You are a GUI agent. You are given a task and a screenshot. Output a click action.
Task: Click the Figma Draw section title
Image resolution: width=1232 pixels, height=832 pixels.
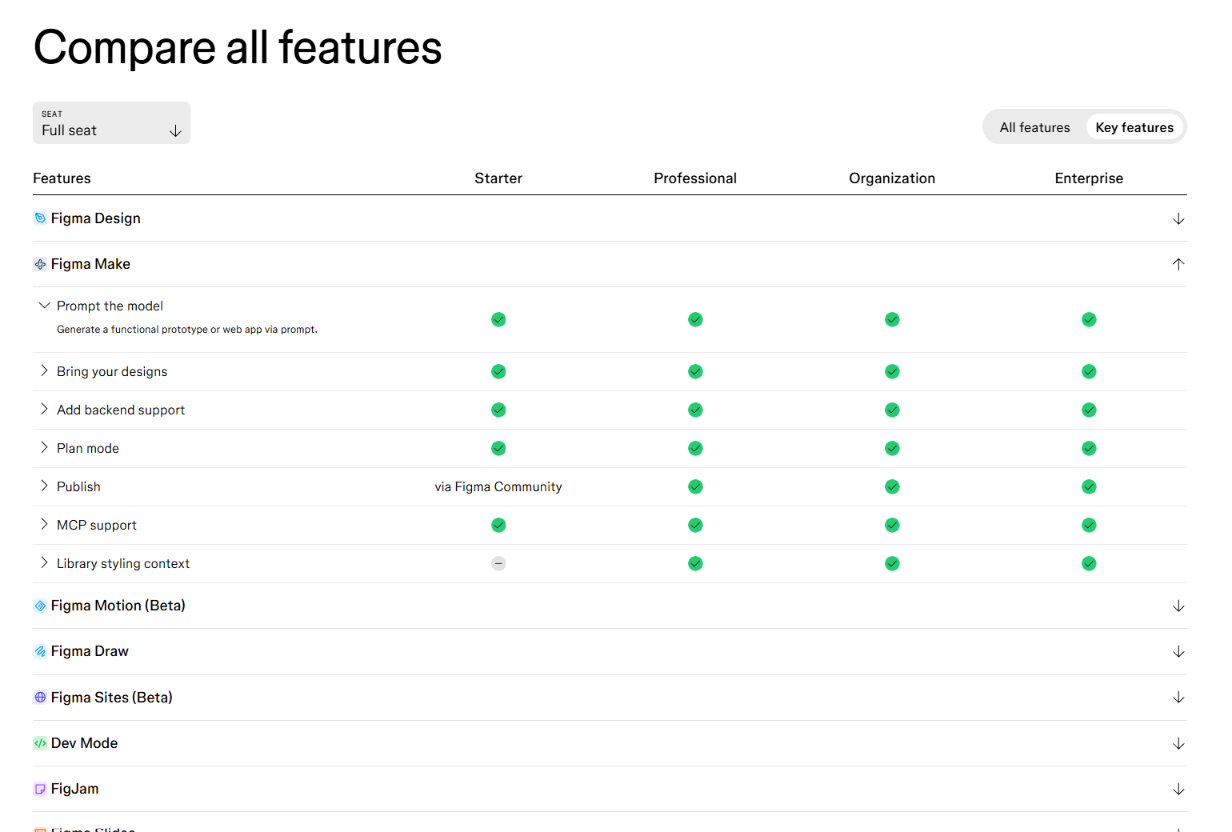[x=90, y=651]
